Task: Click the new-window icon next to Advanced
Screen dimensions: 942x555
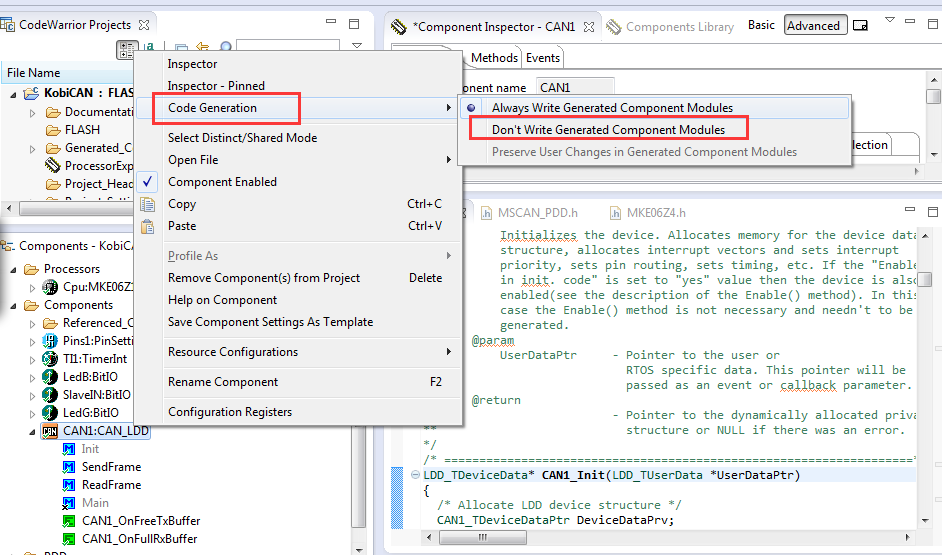Action: (x=860, y=25)
